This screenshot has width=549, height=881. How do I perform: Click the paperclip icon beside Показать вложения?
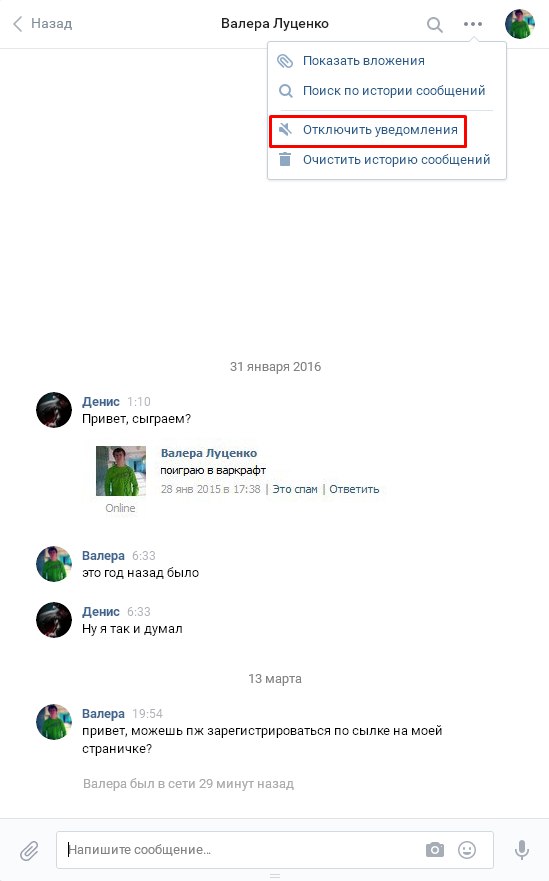pos(285,61)
